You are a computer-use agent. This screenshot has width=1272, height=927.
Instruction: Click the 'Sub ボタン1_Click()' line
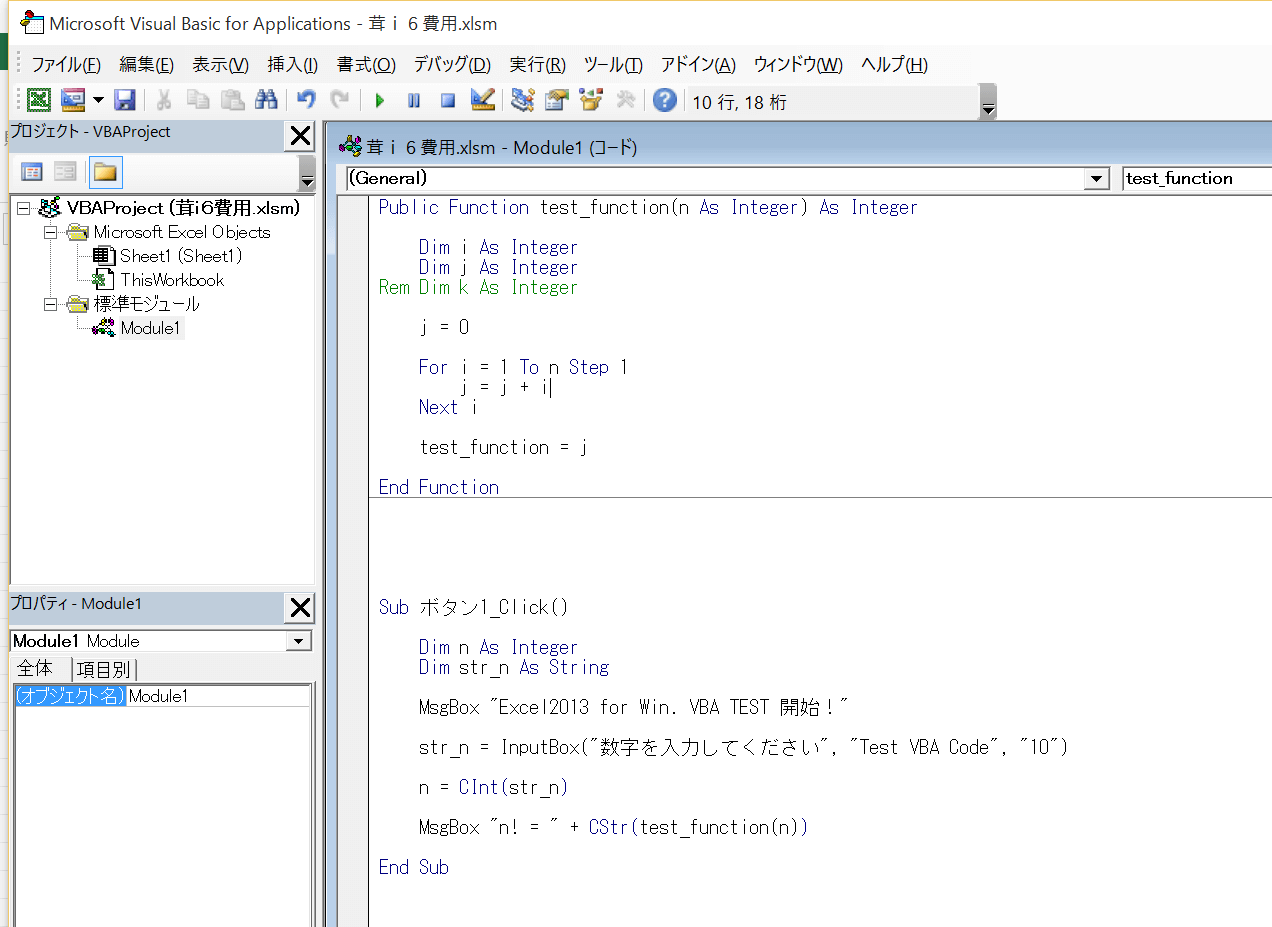point(473,607)
